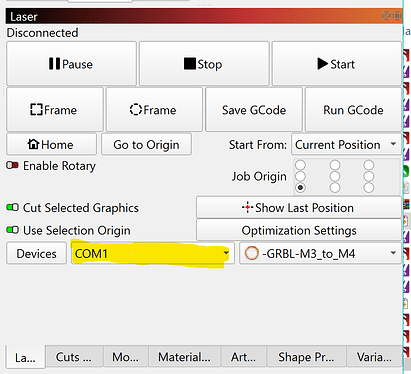Switch to the Material tab
The height and width of the screenshot is (374, 411).
click(184, 357)
